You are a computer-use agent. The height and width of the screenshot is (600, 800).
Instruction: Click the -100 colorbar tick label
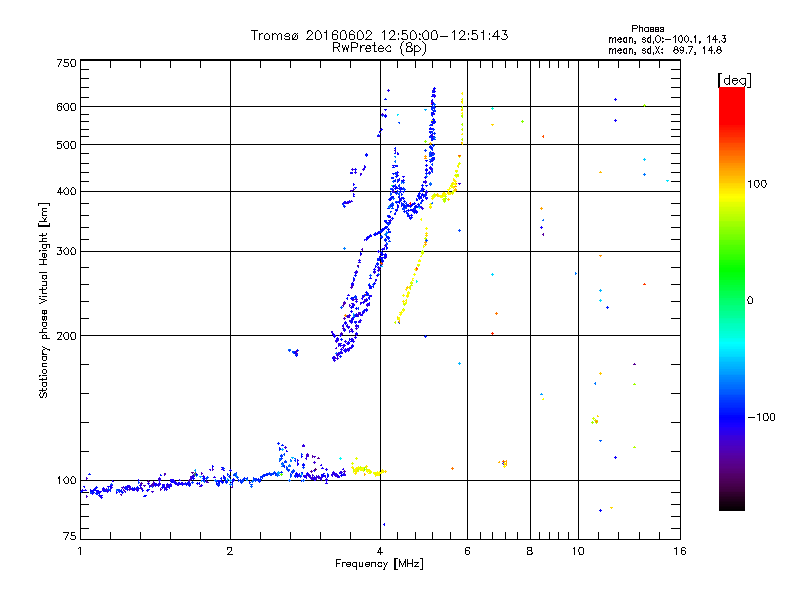point(765,416)
